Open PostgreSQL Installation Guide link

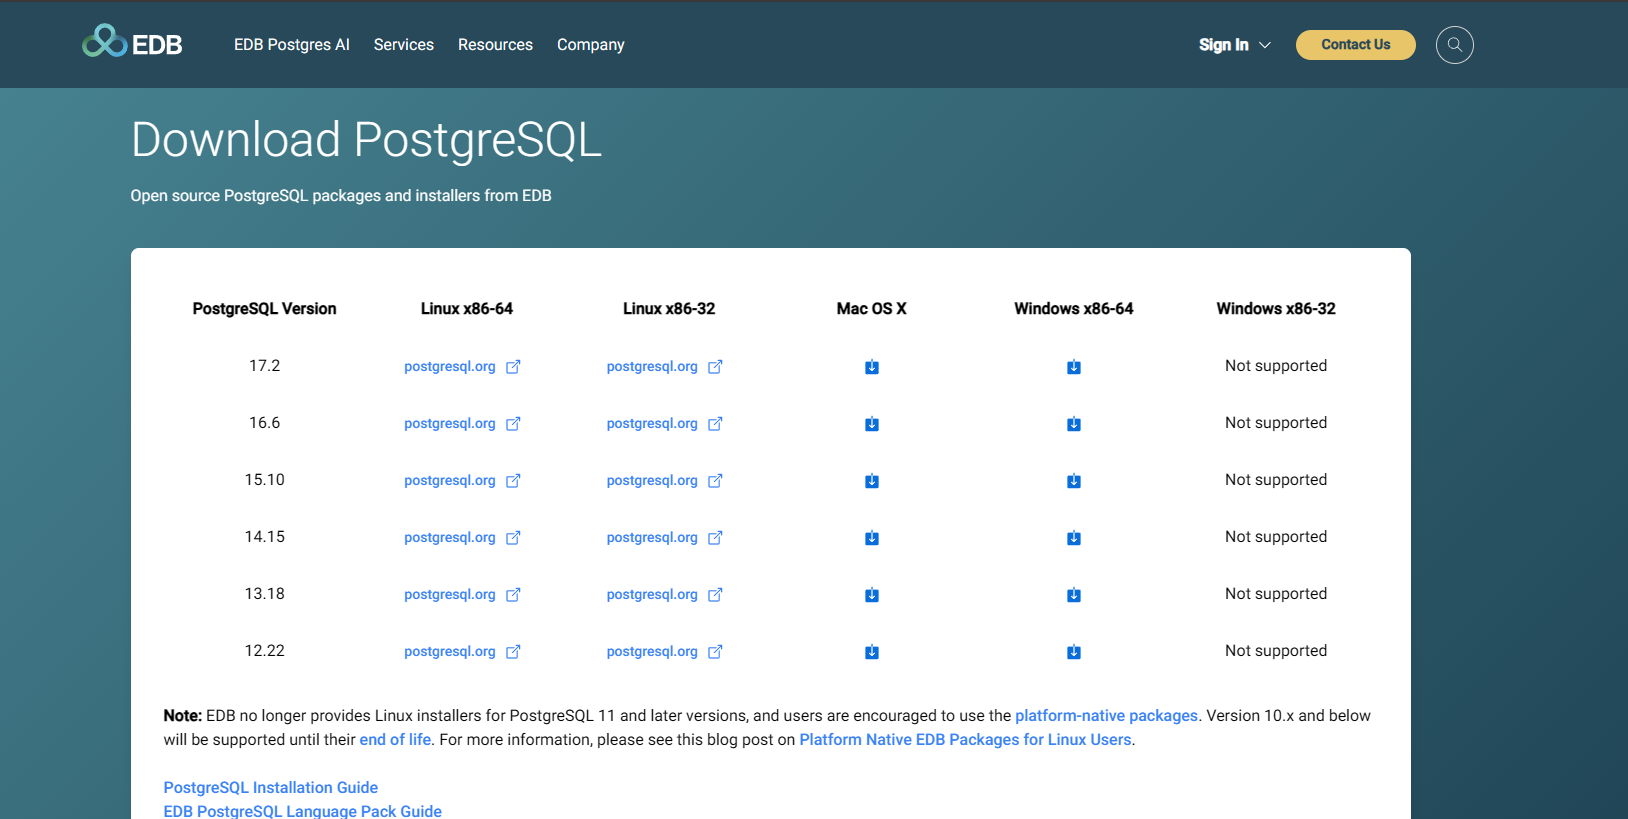click(271, 788)
